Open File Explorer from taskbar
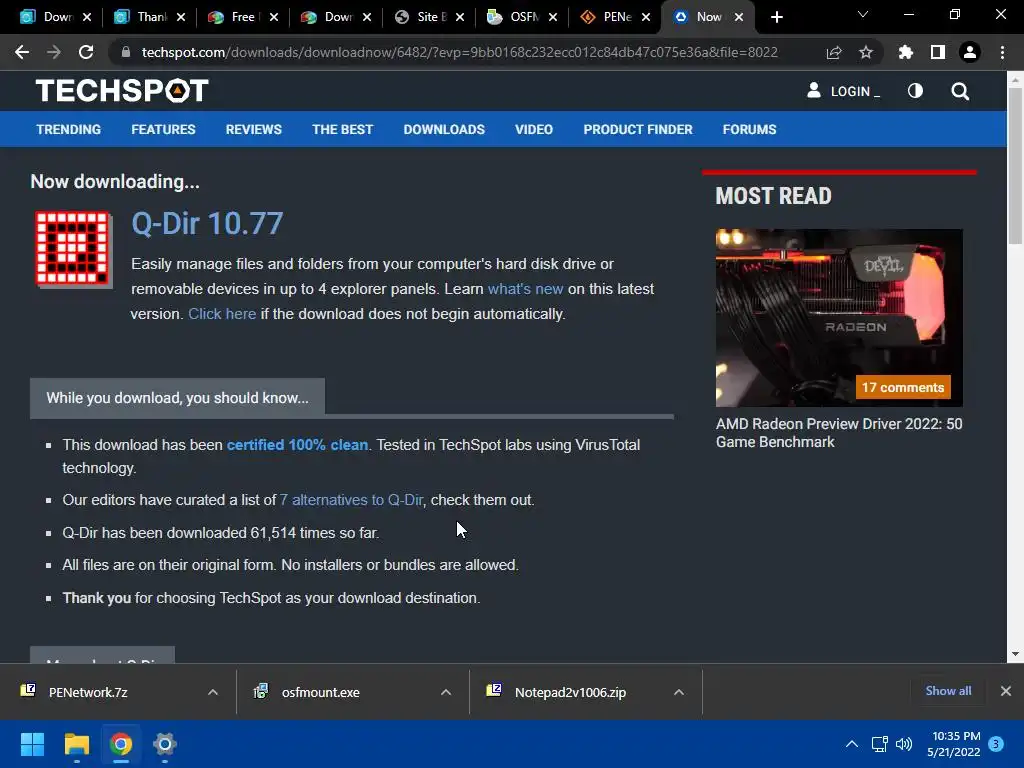The image size is (1024, 768). pyautogui.click(x=76, y=744)
